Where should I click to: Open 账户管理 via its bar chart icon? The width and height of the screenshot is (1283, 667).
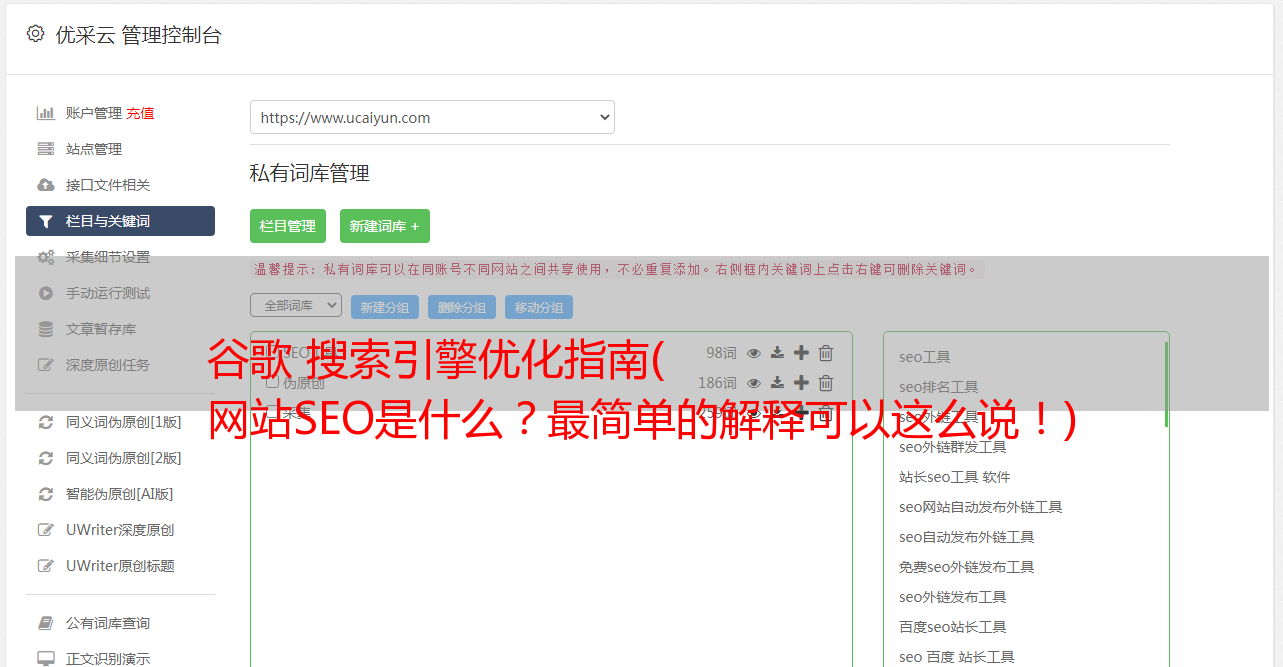pos(45,113)
